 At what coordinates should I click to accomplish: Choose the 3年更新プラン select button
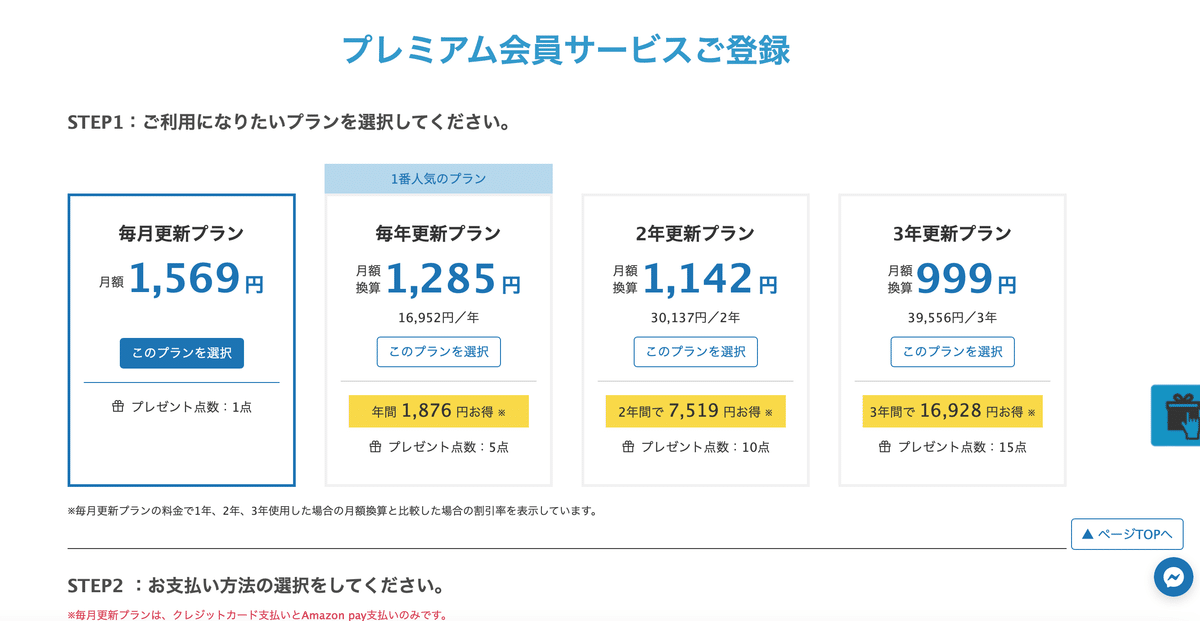(953, 352)
